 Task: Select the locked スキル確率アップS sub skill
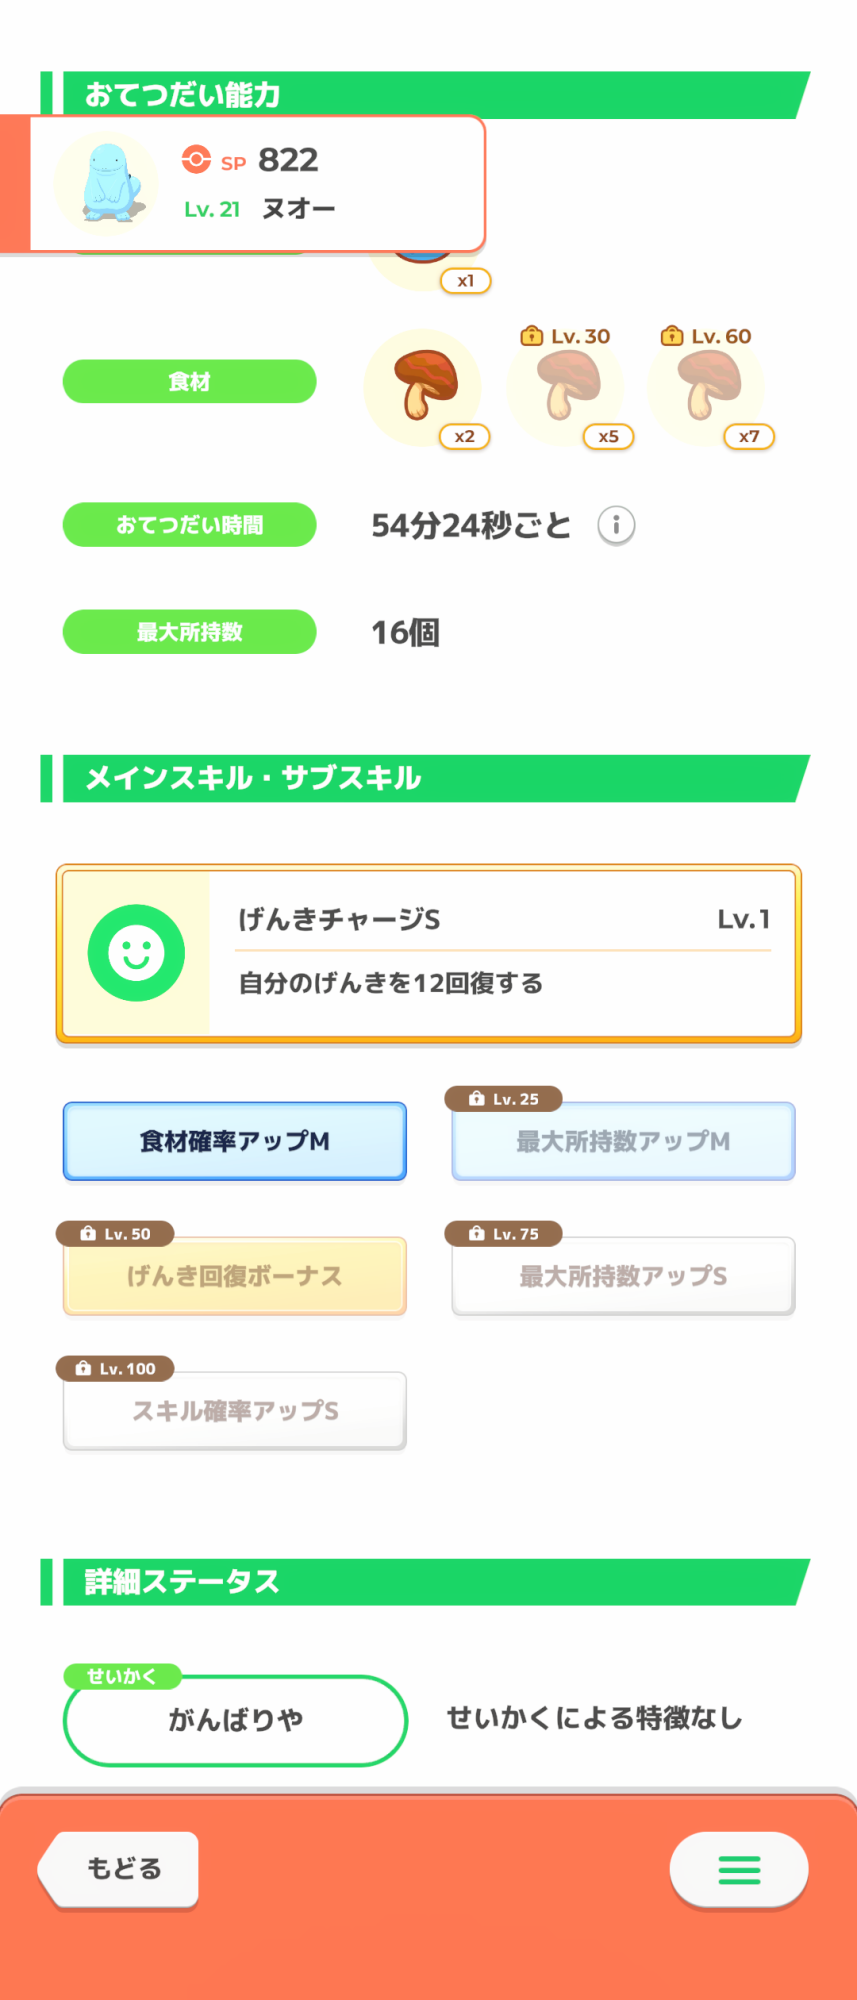235,1411
